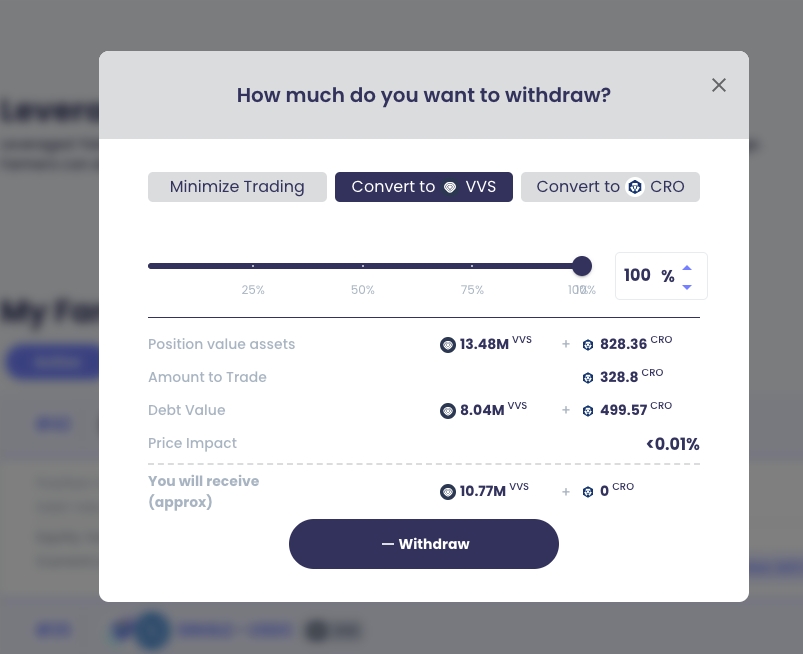803x654 pixels.
Task: Click the CRO icon beside 0 CRO received
Action: [588, 492]
